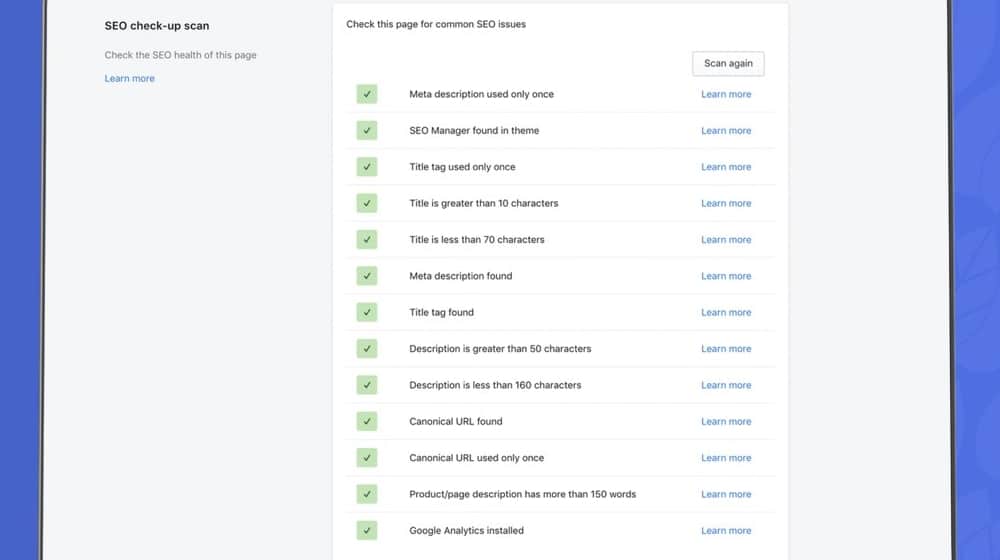Click the Scan again button
1000x560 pixels.
point(728,63)
